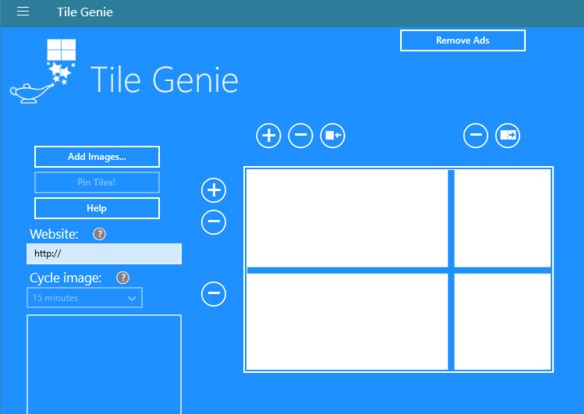The height and width of the screenshot is (414, 584).
Task: Remove a row with upper side minus icon
Action: click(x=213, y=222)
